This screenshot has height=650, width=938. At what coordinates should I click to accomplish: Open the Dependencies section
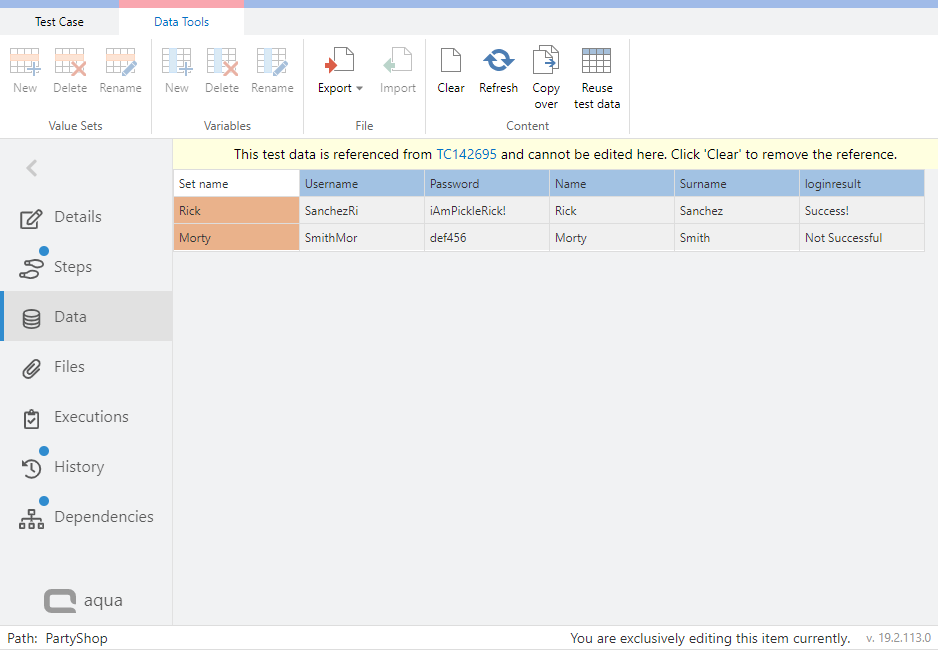103,517
